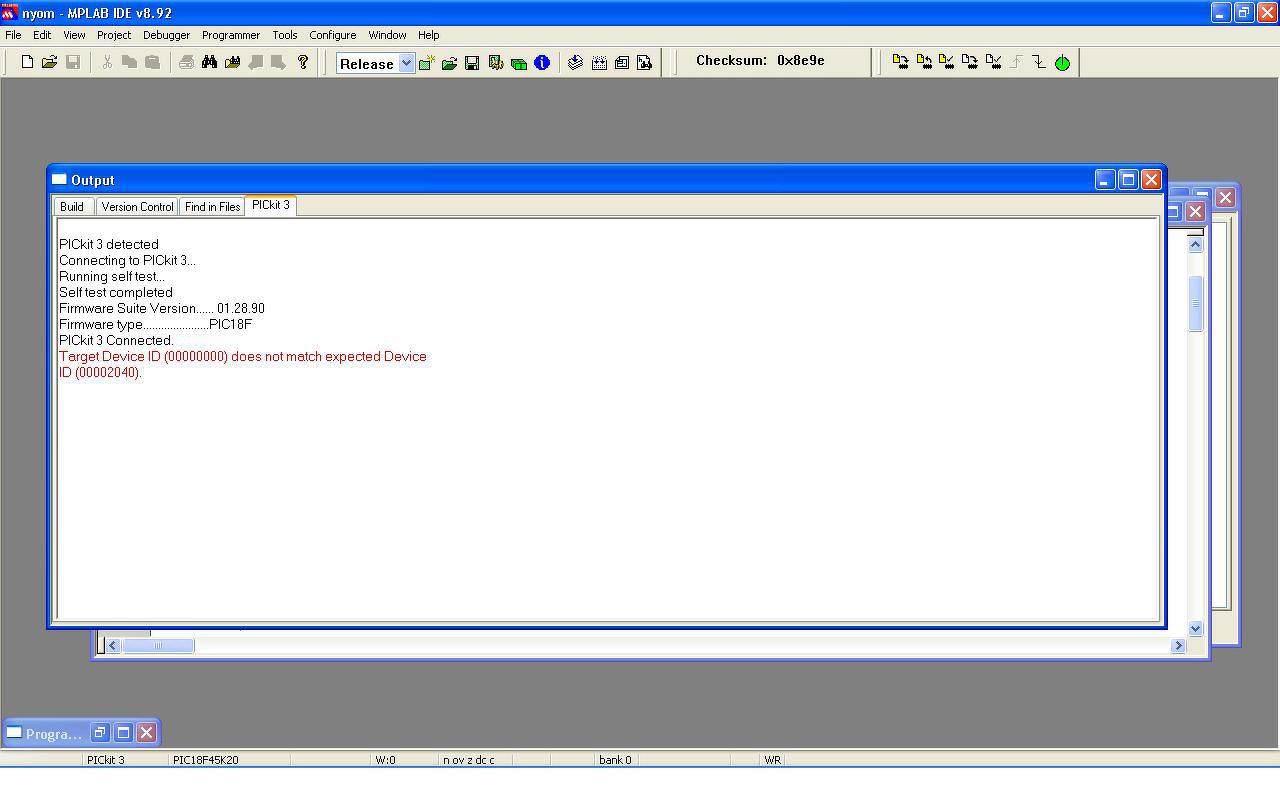
Task: Open the Release build configuration dropdown
Action: [406, 63]
